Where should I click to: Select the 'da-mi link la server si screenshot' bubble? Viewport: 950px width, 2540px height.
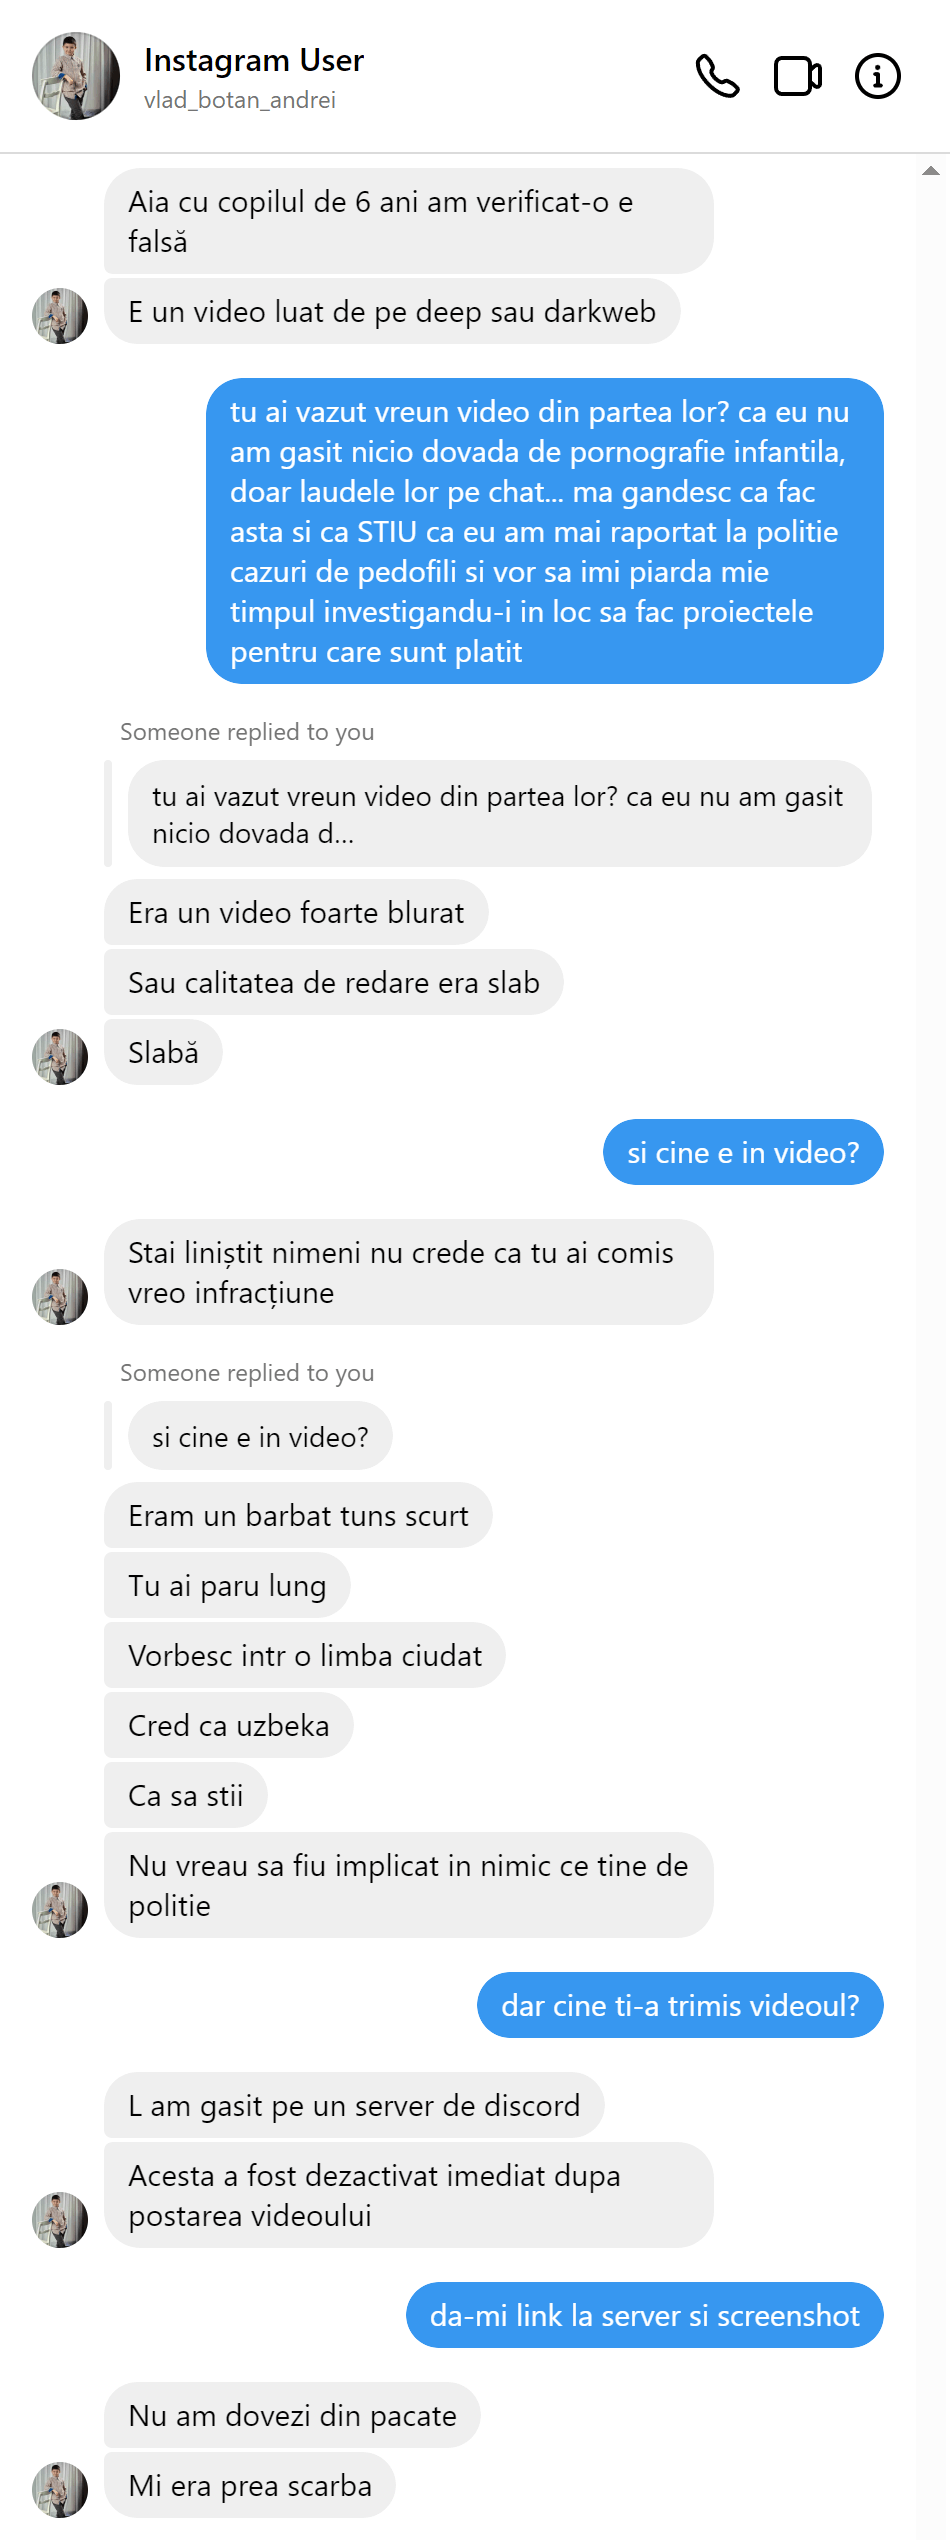click(645, 2315)
